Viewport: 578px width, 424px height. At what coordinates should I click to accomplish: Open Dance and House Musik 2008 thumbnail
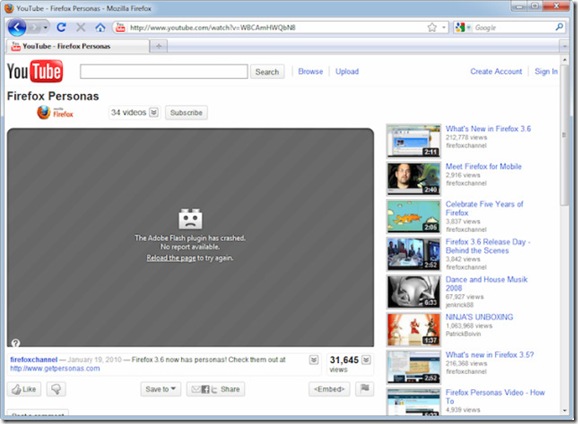[x=414, y=292]
